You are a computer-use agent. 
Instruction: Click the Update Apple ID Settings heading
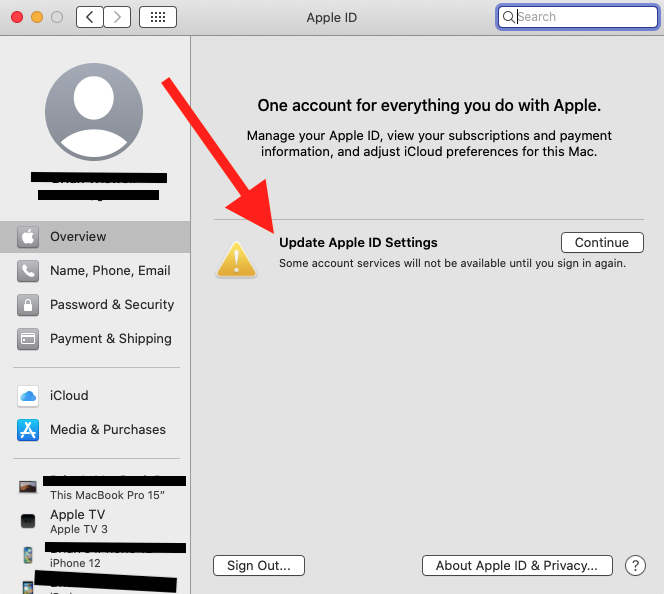point(358,243)
